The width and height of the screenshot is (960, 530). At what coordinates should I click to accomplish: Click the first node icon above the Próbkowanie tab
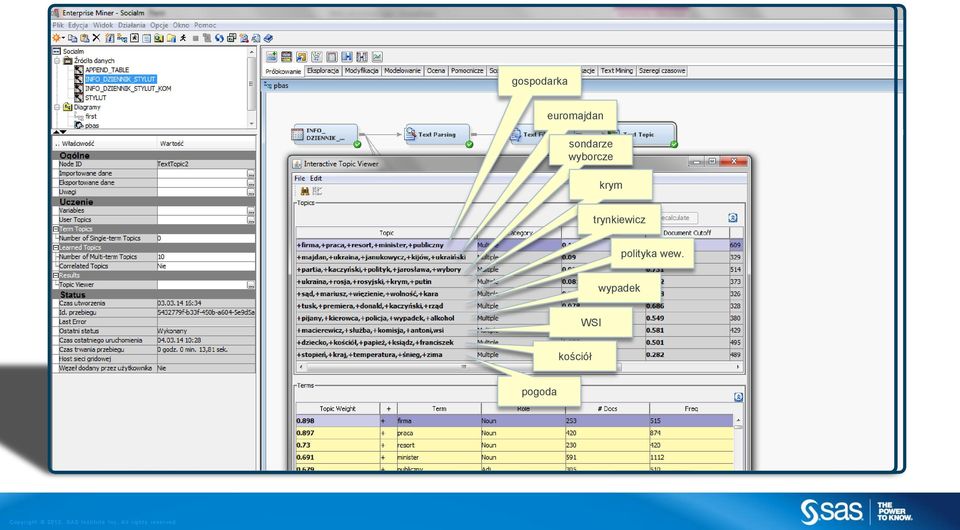coord(271,57)
